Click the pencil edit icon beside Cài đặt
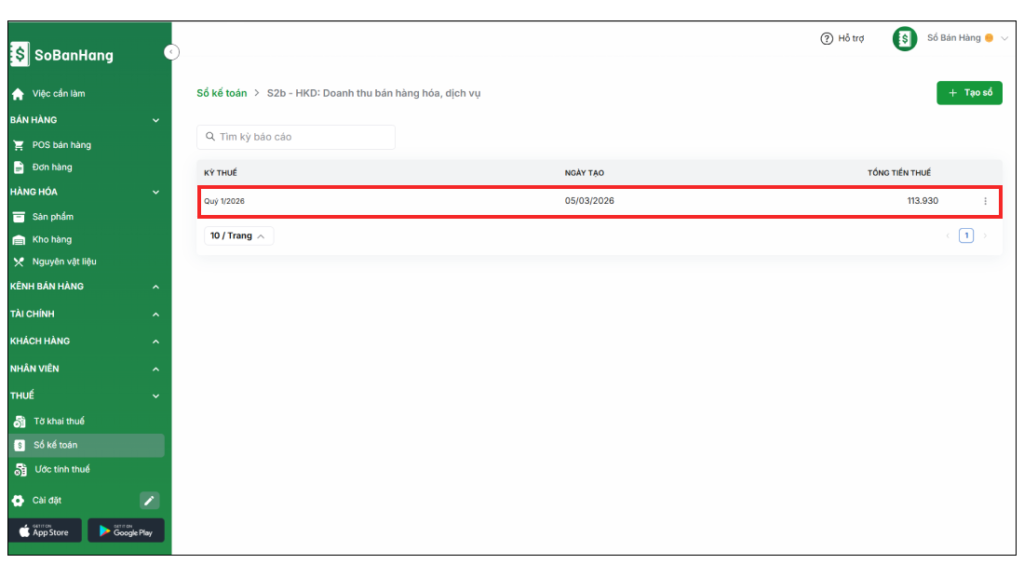The width and height of the screenshot is (1024, 577). (149, 500)
